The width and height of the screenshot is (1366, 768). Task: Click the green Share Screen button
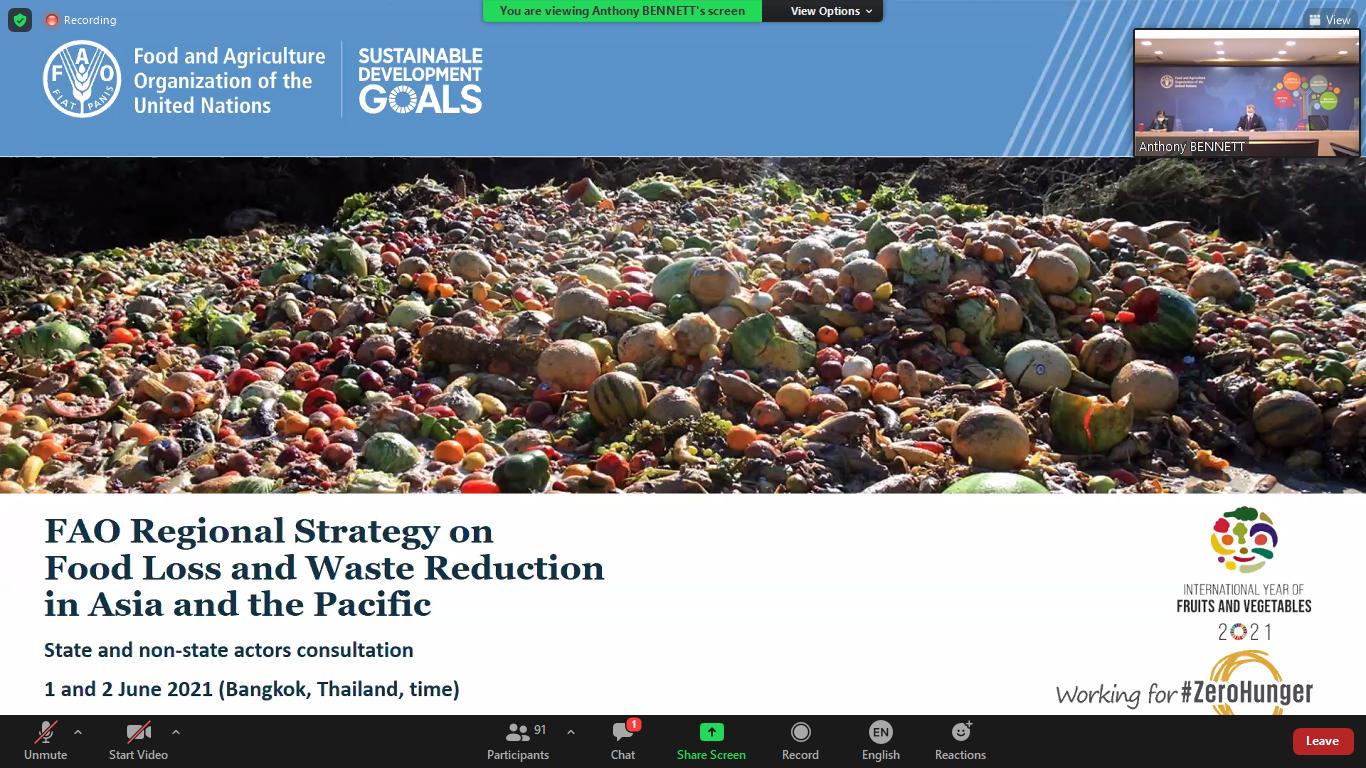coord(711,740)
